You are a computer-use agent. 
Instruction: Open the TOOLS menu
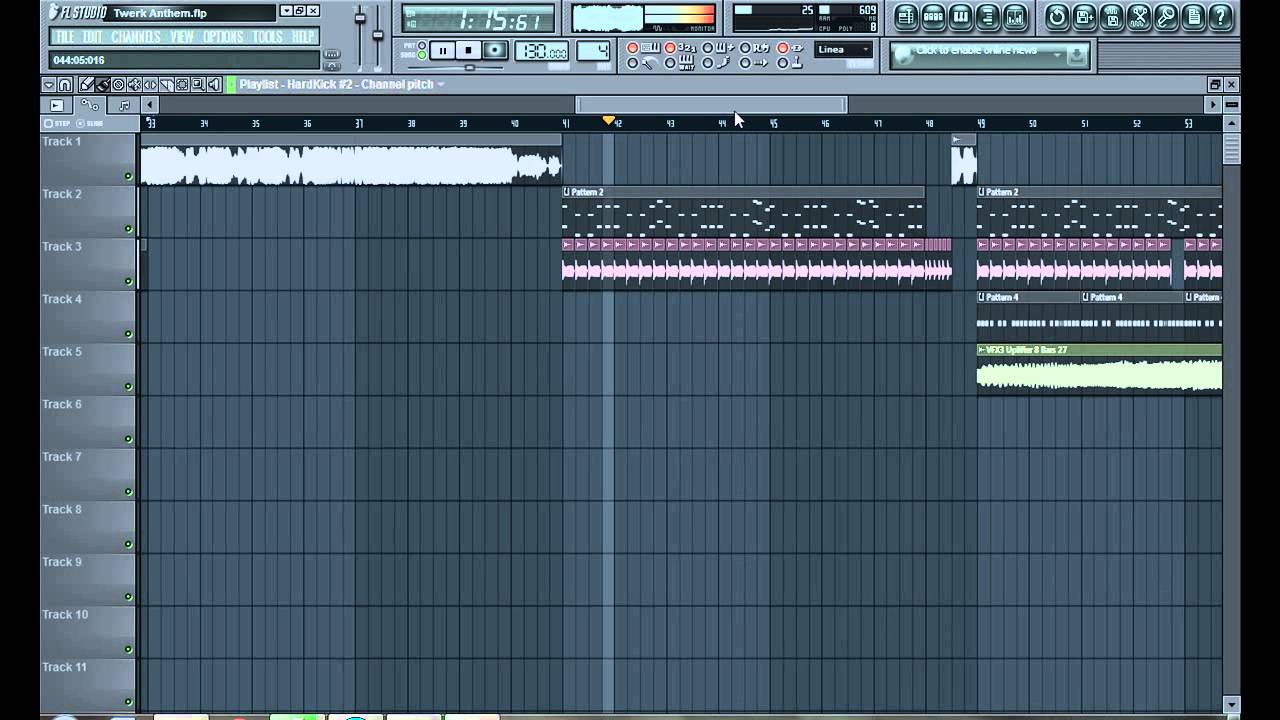pyautogui.click(x=267, y=37)
